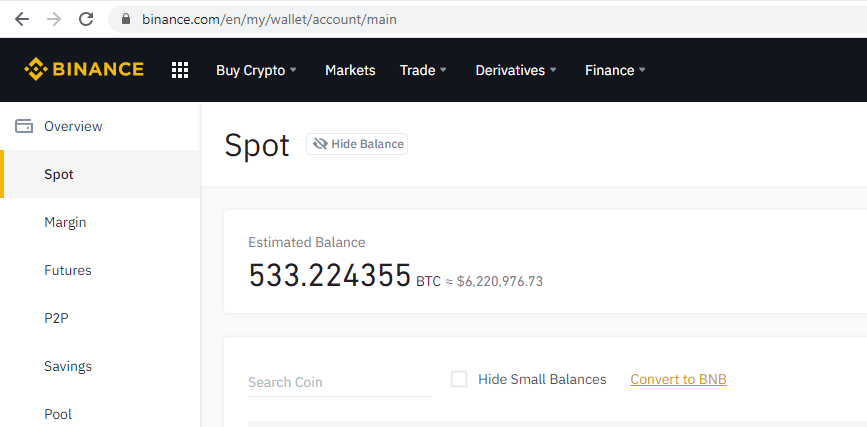Expand the Finance dropdown menu
This screenshot has height=427, width=867.
point(615,70)
